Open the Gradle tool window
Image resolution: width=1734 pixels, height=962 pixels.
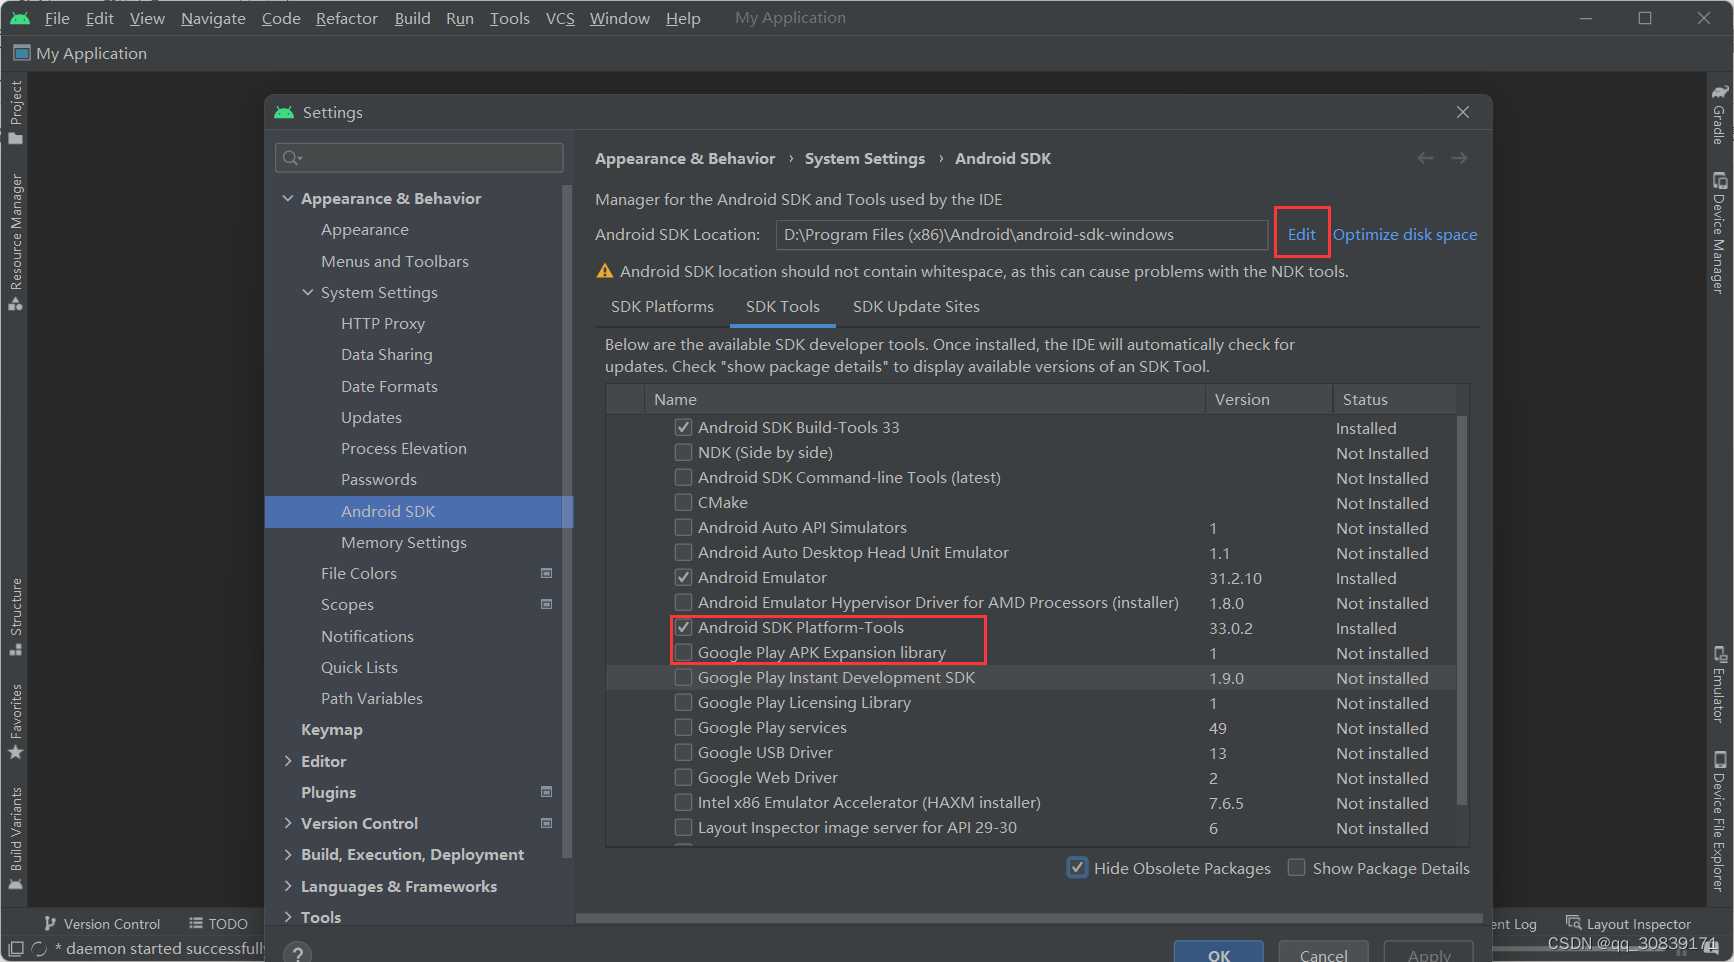[1719, 114]
